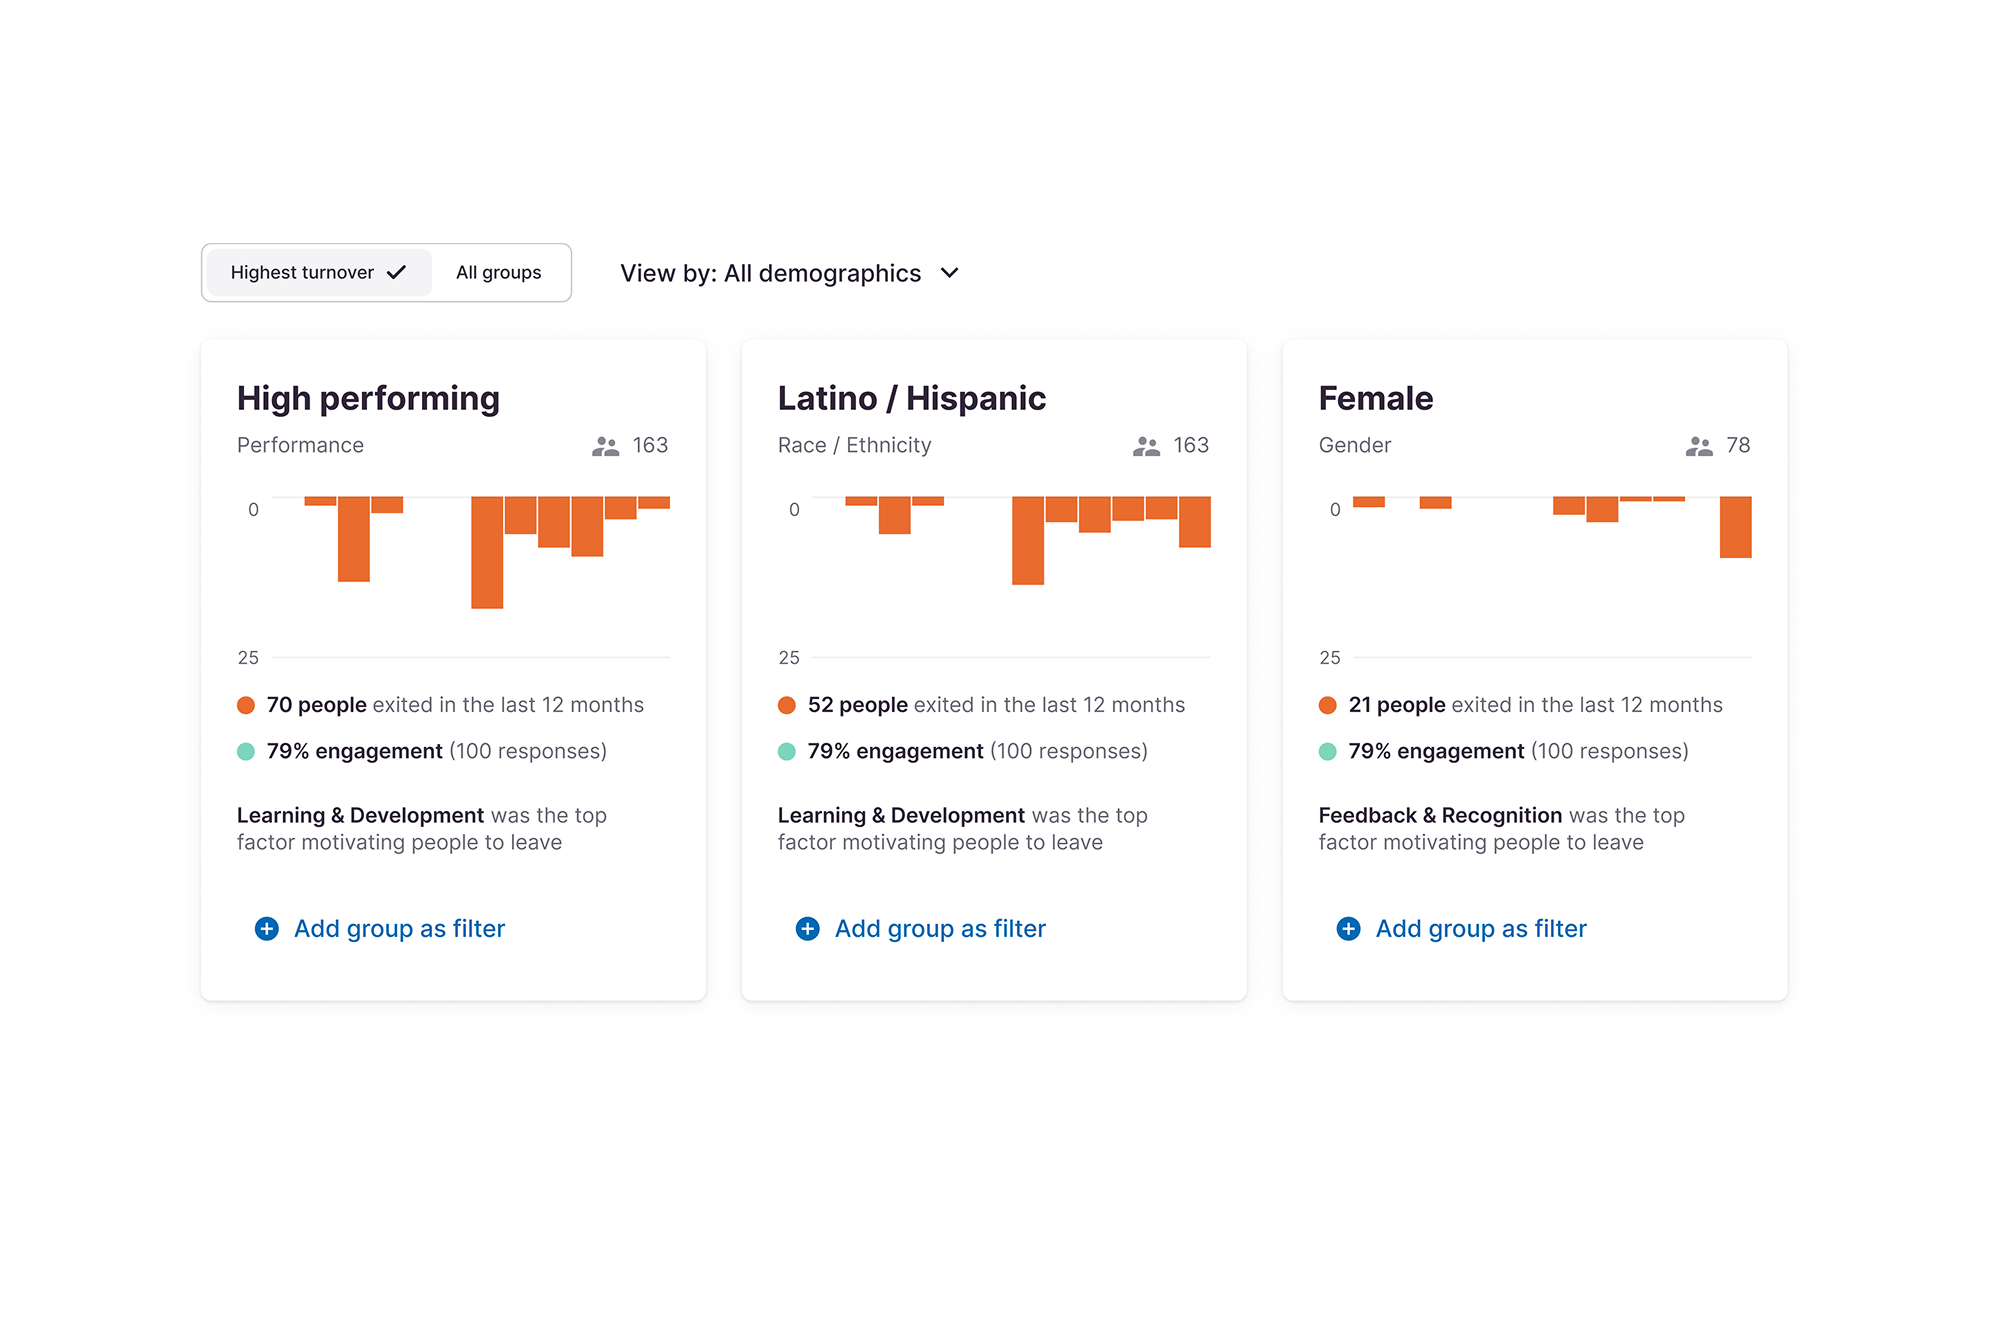Viewport: 1992px width, 1320px height.
Task: Click the tallest bar in High performing chart
Action: point(487,552)
